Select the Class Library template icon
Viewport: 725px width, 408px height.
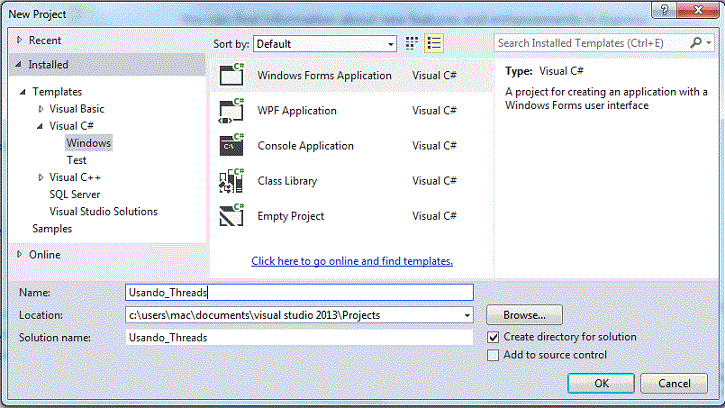(232, 181)
